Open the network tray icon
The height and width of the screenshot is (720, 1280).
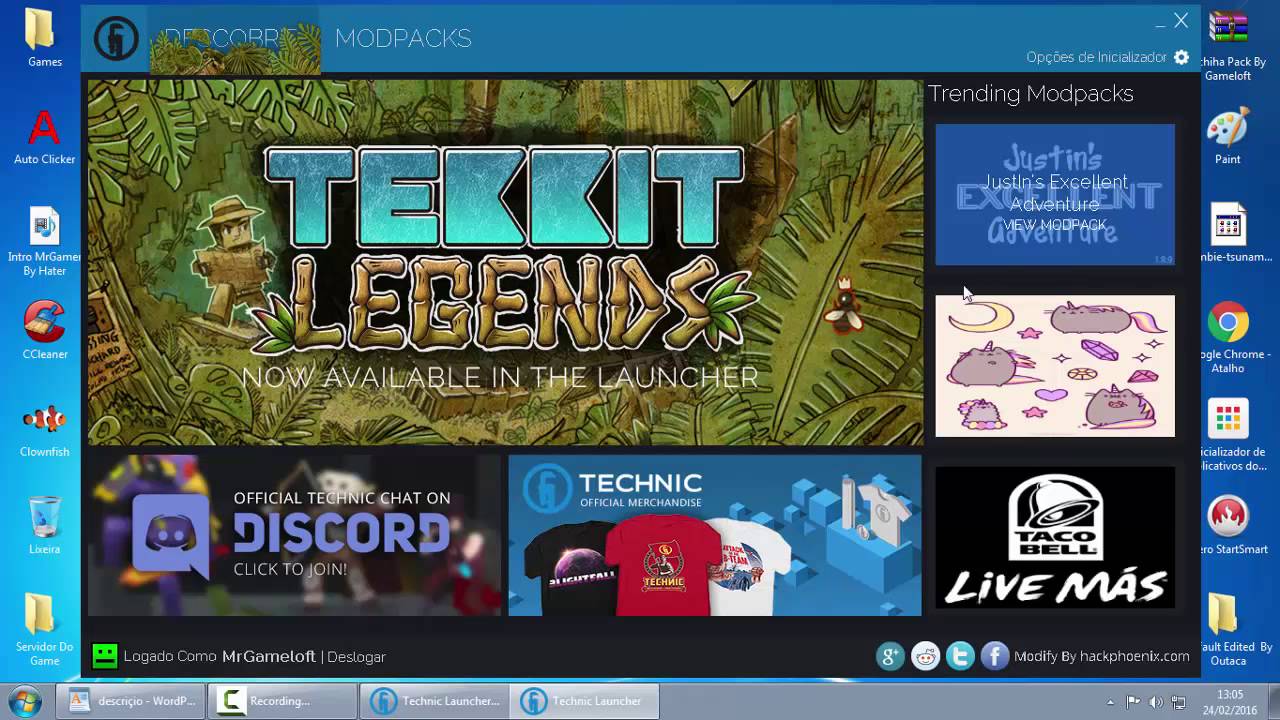(1179, 702)
